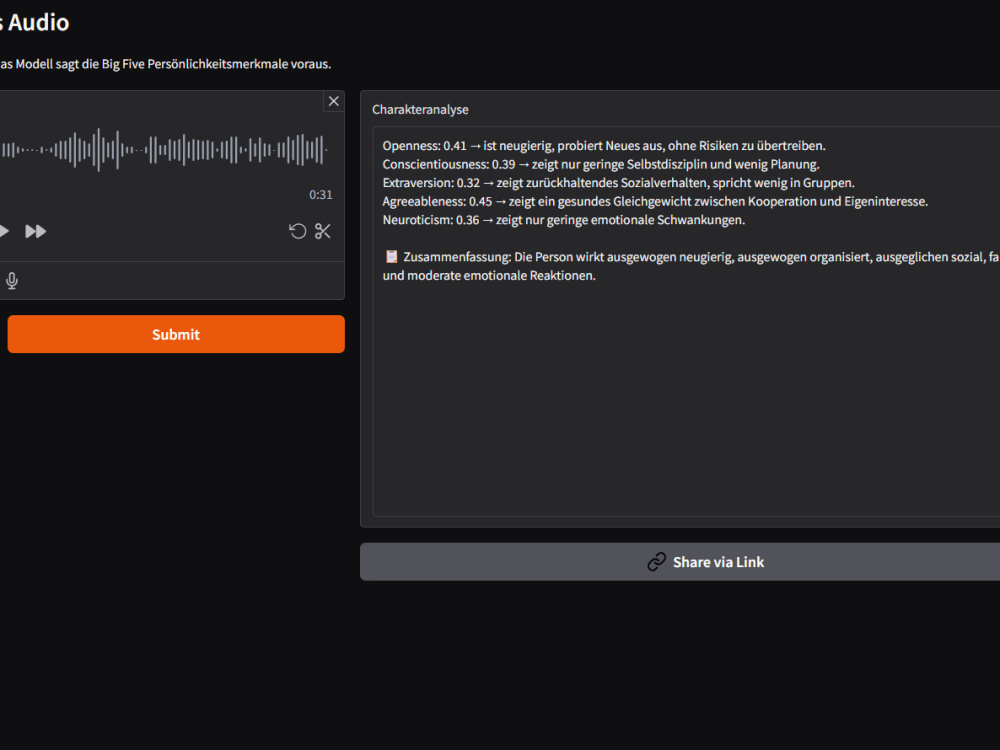Screen dimensions: 1000x750
Task: Play the recorded audio clip
Action: click(4, 231)
